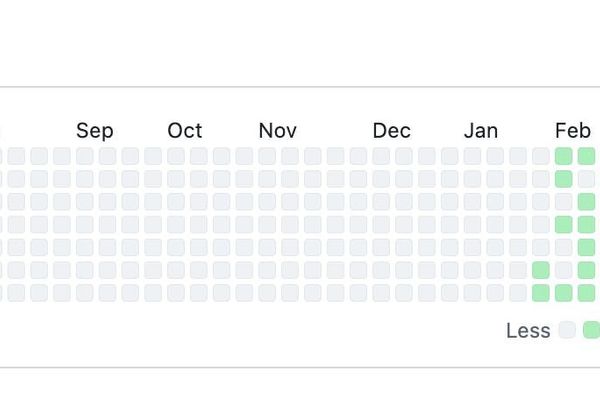Click top-row gray cell directly under Oct label

pos(176,156)
